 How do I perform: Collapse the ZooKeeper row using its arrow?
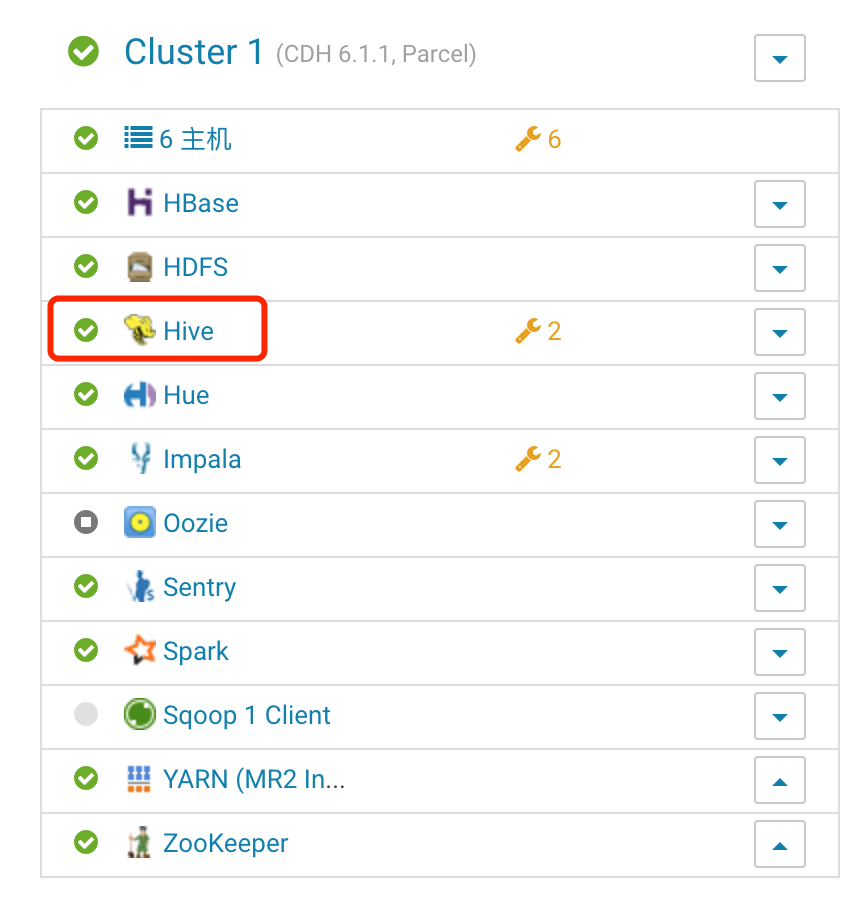click(x=779, y=844)
